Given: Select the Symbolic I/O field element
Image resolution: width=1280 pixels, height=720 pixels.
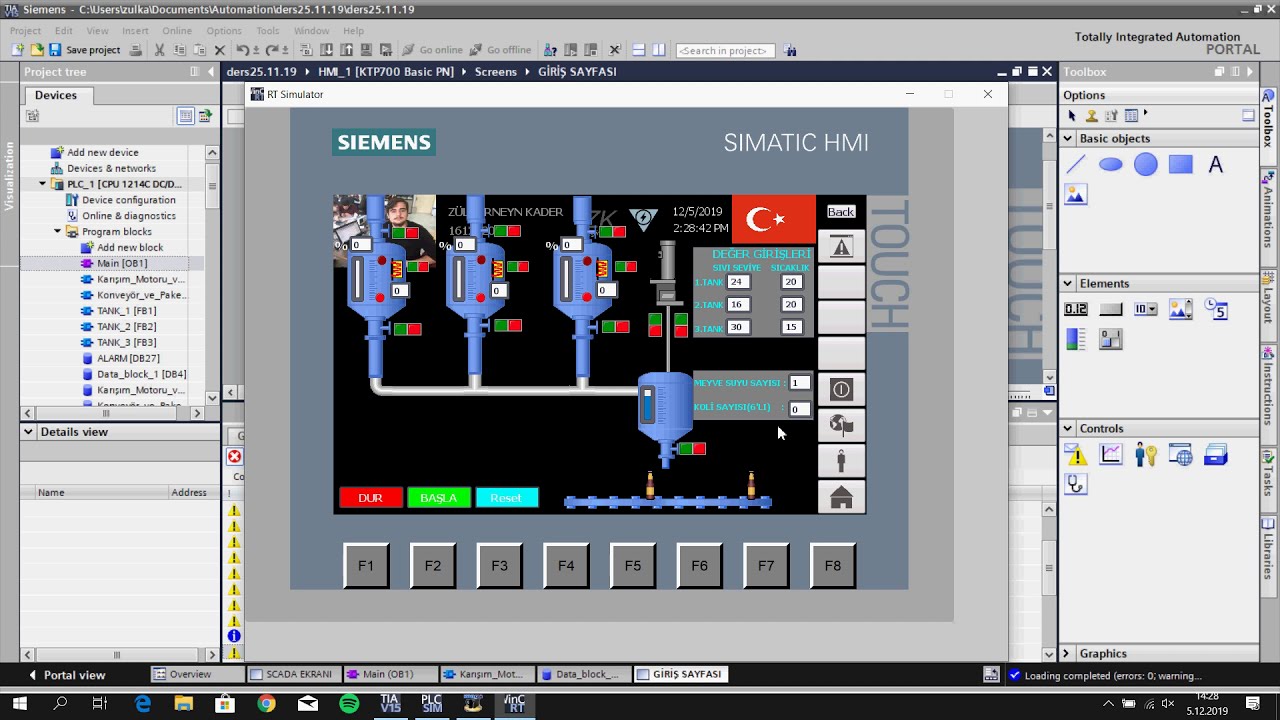Looking at the screenshot, I should 1146,310.
